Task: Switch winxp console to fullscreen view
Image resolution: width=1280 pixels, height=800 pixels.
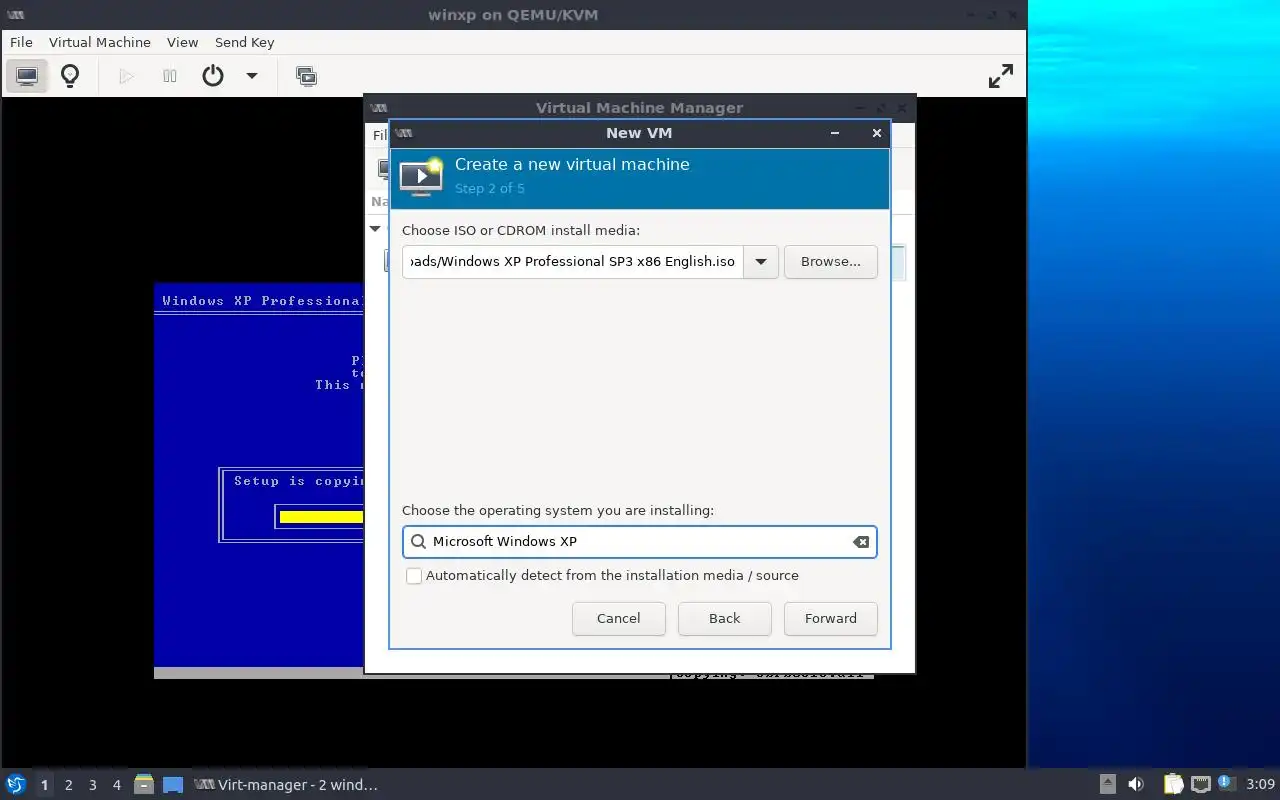Action: [1000, 76]
